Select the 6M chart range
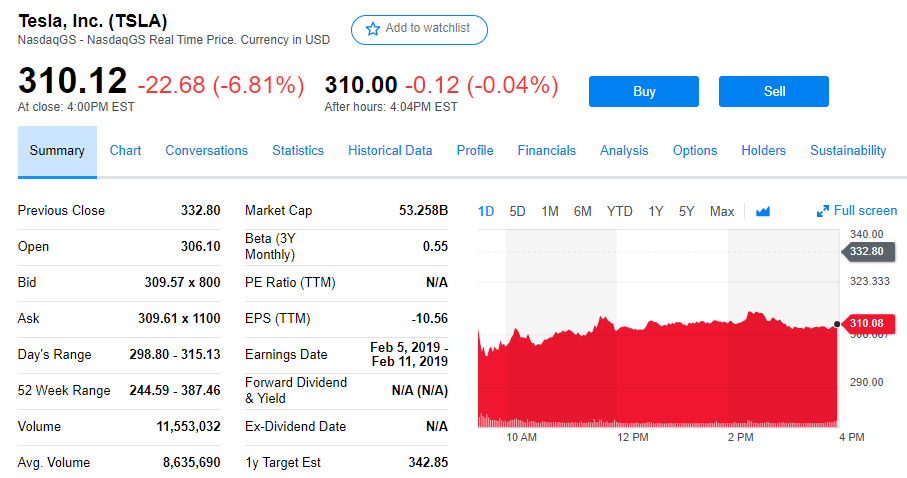This screenshot has width=907, height=478. pyautogui.click(x=582, y=212)
